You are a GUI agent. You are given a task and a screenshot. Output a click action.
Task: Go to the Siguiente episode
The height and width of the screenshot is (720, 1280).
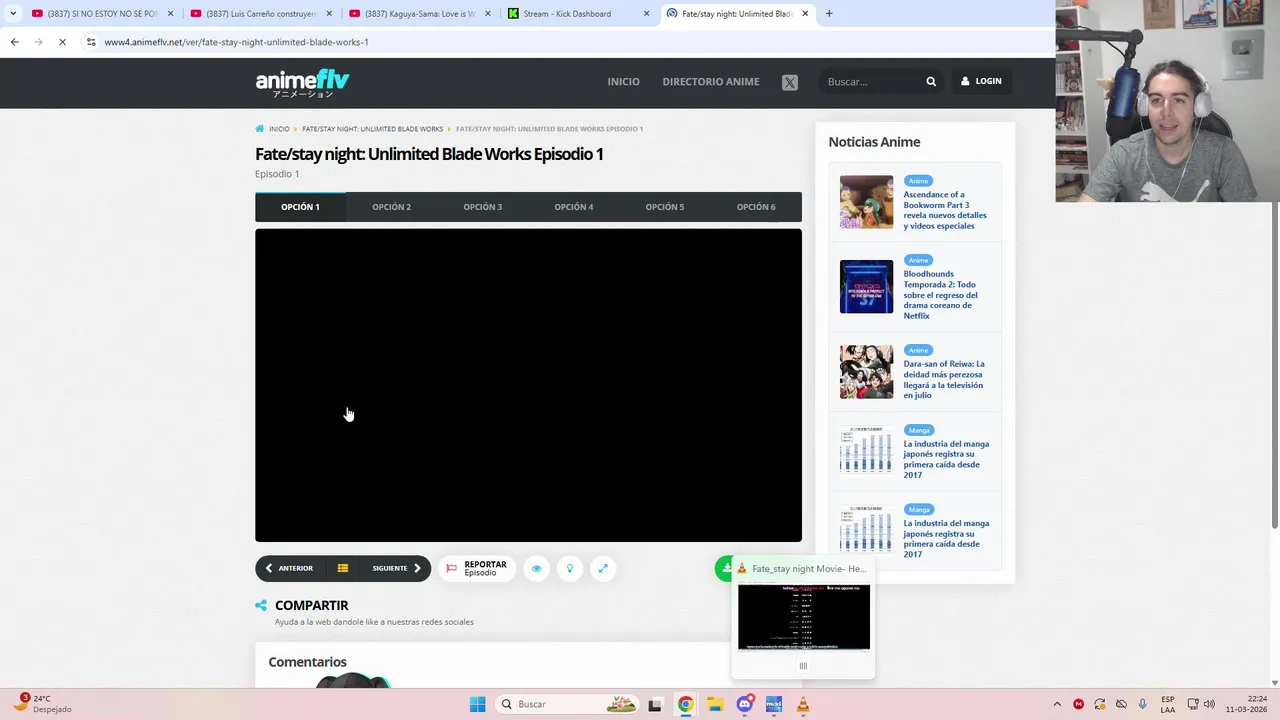pos(397,568)
